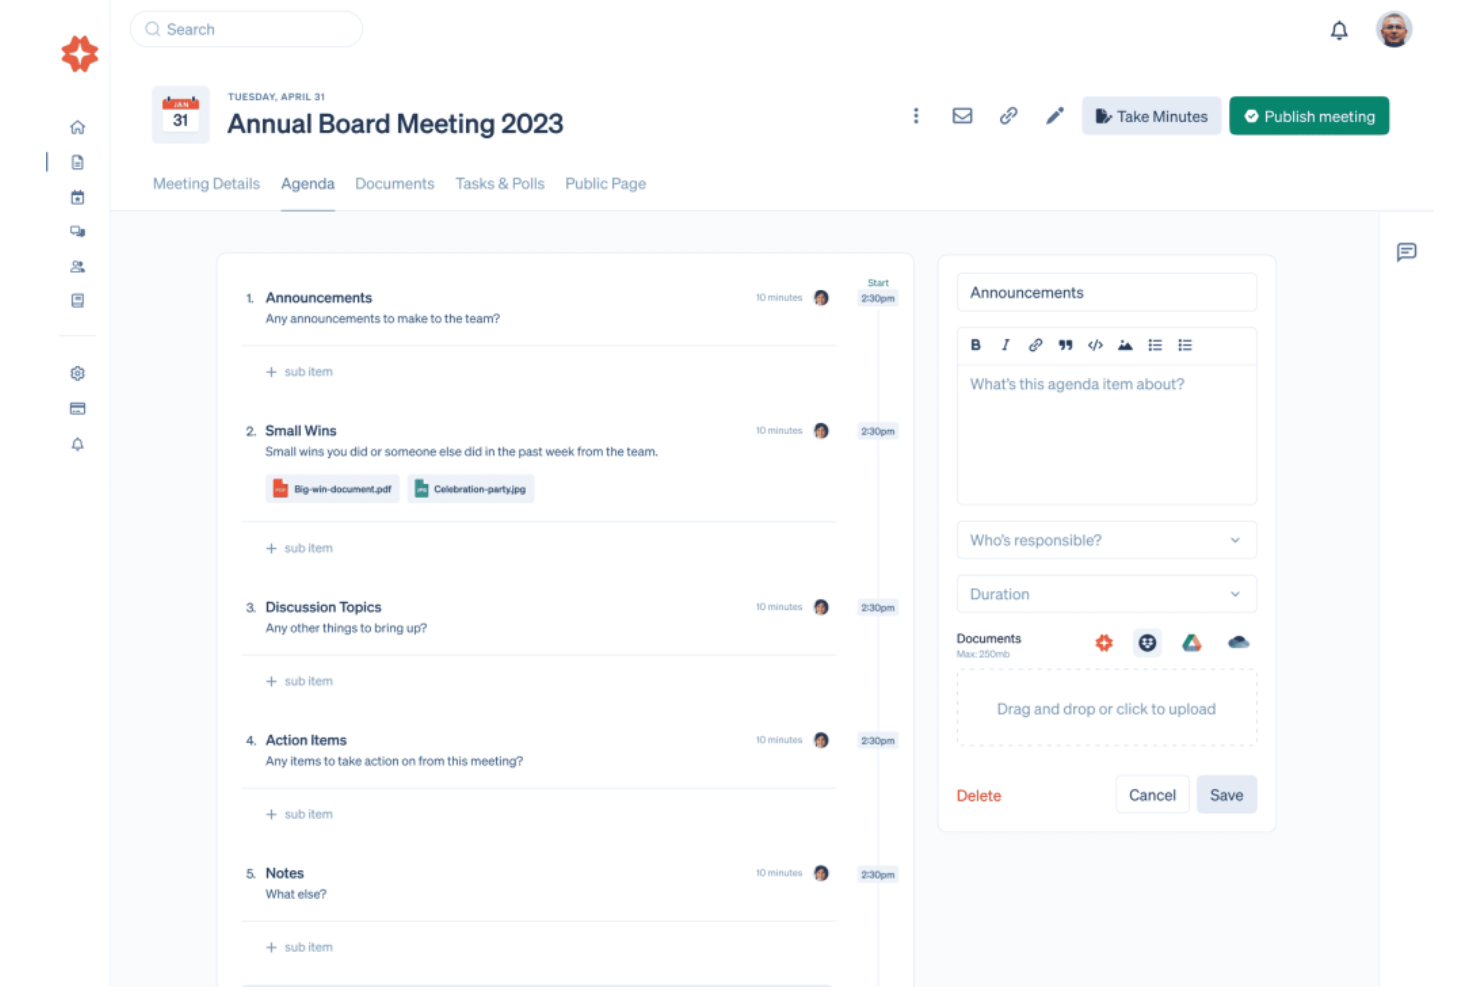The image size is (1480, 987).
Task: Open the calendar icon in the left sidebar
Action: pos(77,197)
